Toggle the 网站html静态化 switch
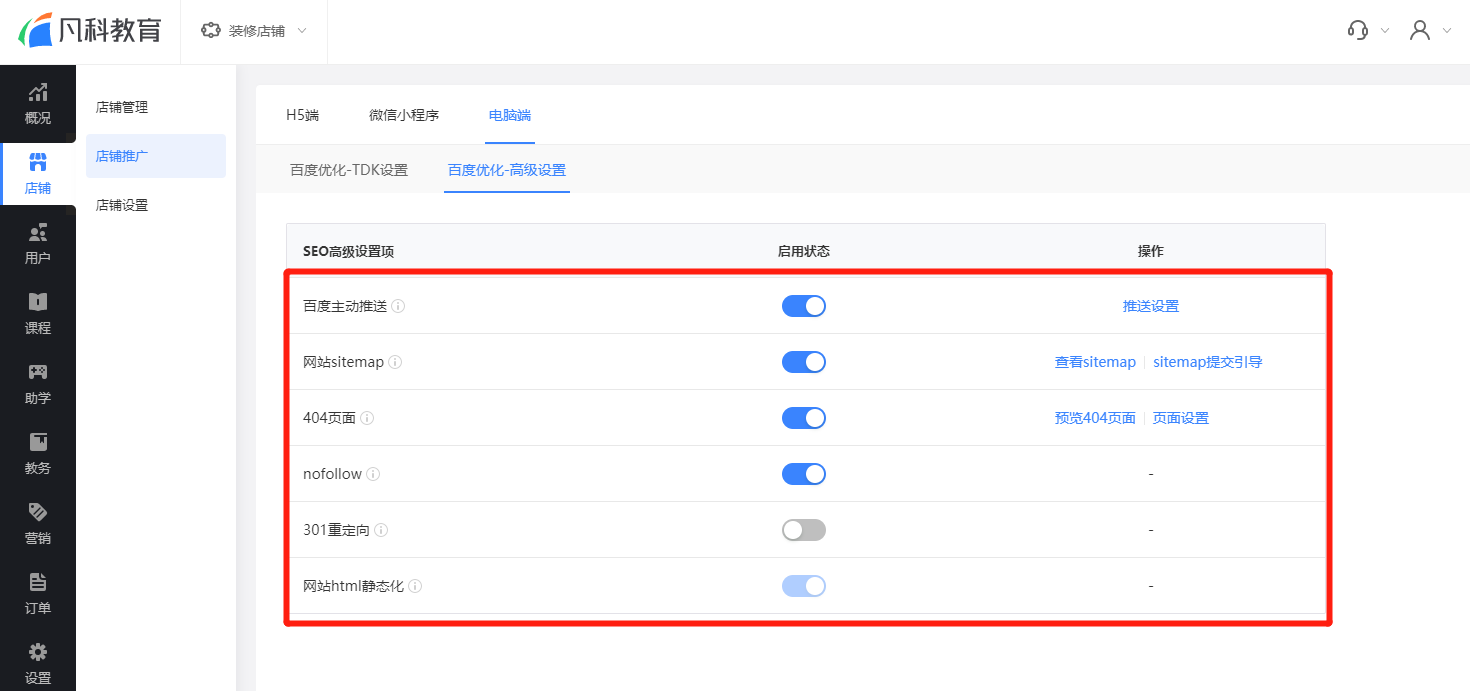 pyautogui.click(x=804, y=586)
